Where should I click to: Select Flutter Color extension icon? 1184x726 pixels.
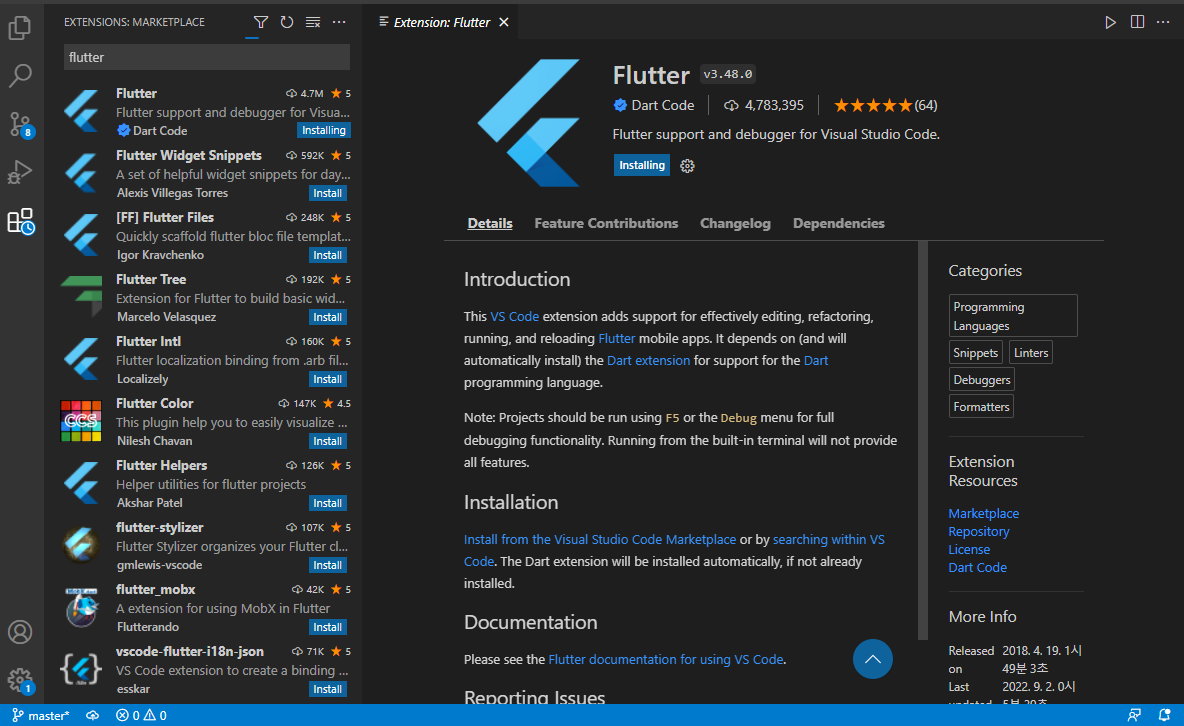[x=81, y=422]
